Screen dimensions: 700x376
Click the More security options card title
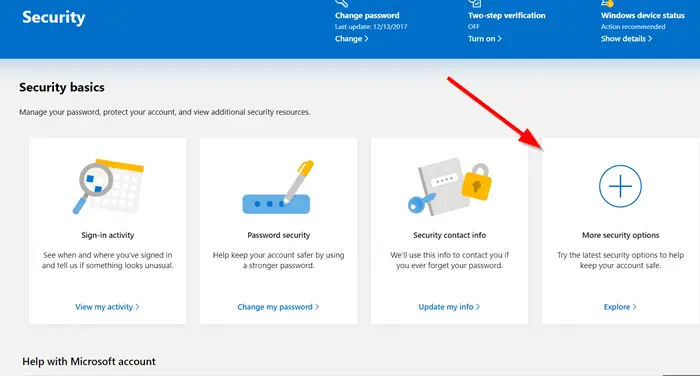click(621, 235)
